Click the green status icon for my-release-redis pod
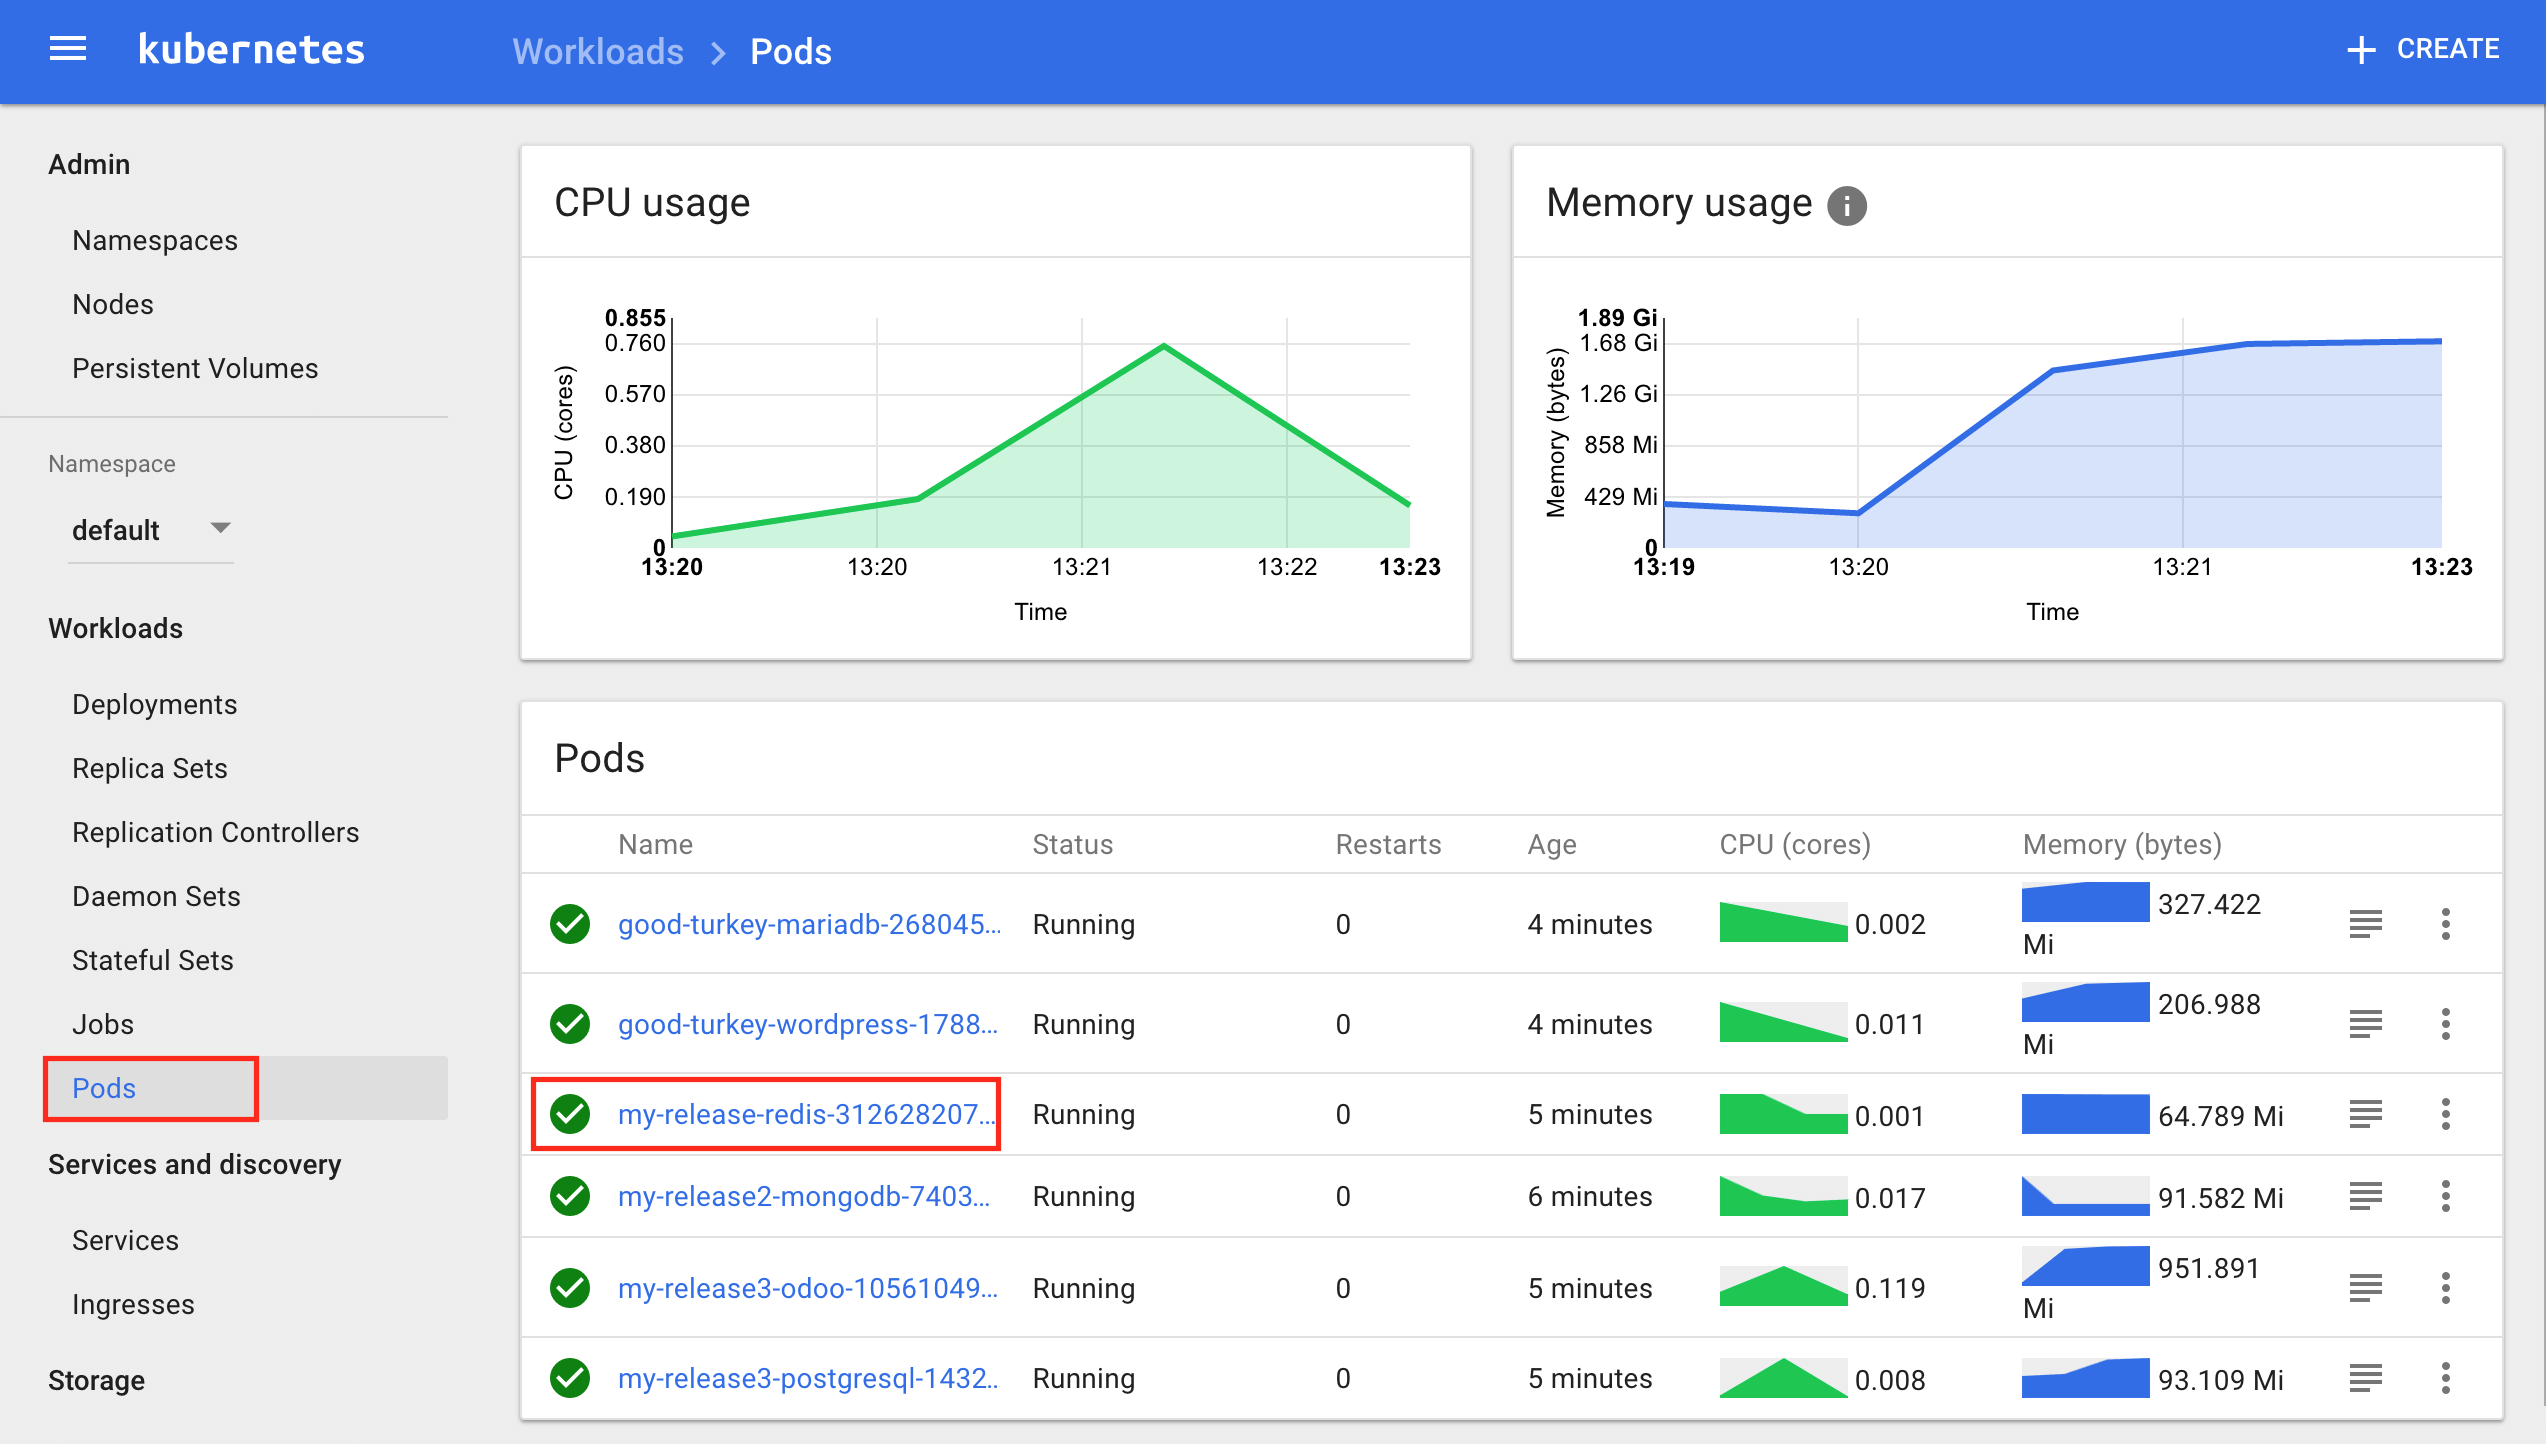The image size is (2546, 1444). (x=574, y=1112)
